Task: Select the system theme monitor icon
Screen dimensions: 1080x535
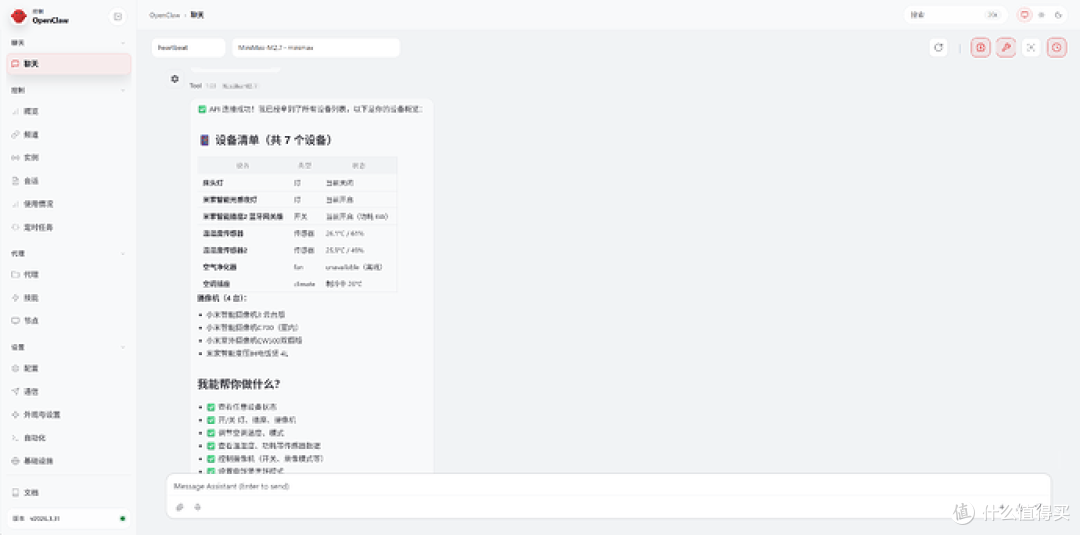Action: (x=1025, y=14)
